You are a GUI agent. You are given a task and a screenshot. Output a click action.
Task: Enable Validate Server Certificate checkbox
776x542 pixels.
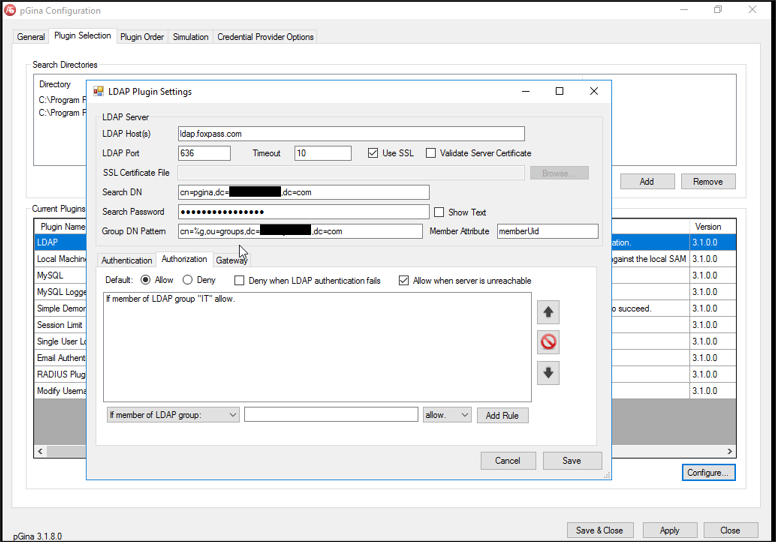click(431, 153)
